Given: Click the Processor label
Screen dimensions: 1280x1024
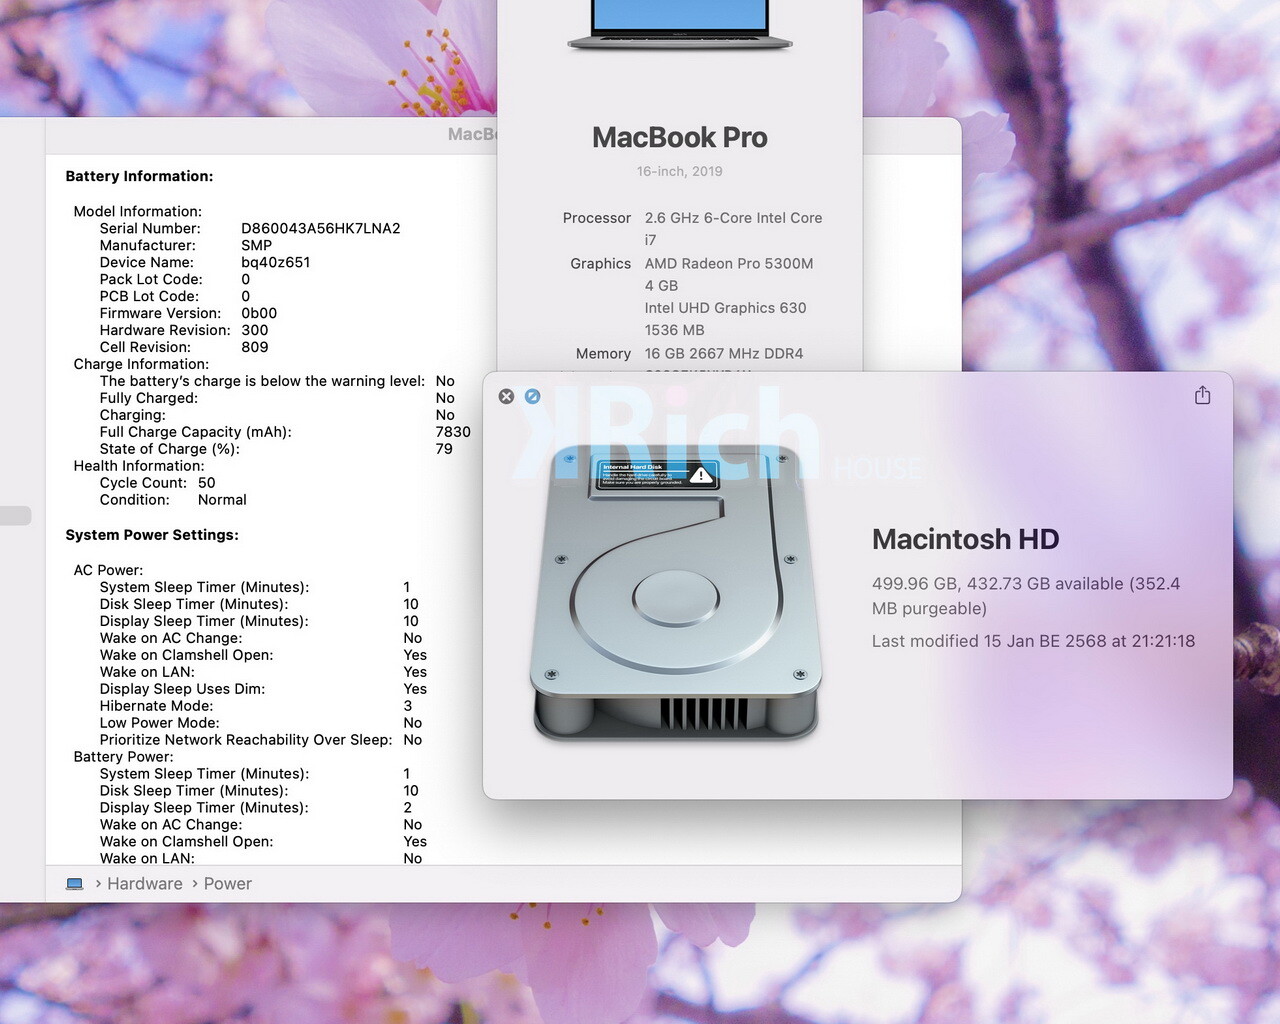Looking at the screenshot, I should point(597,218).
